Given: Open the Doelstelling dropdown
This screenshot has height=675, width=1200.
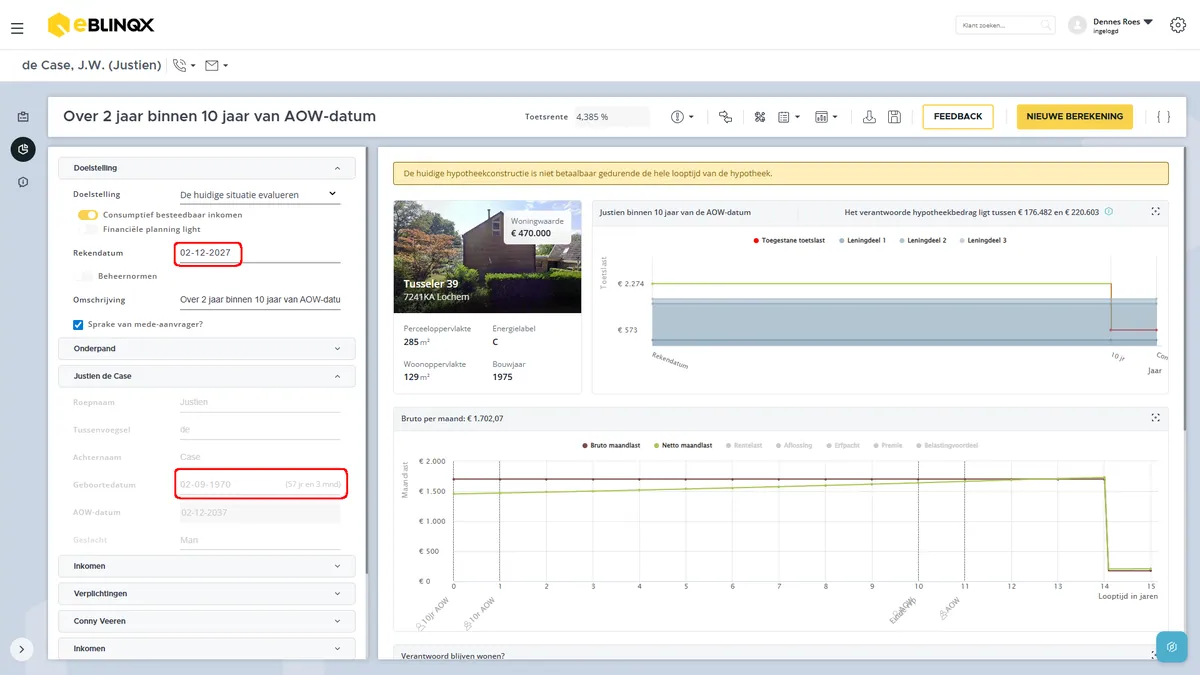Looking at the screenshot, I should coord(258,195).
